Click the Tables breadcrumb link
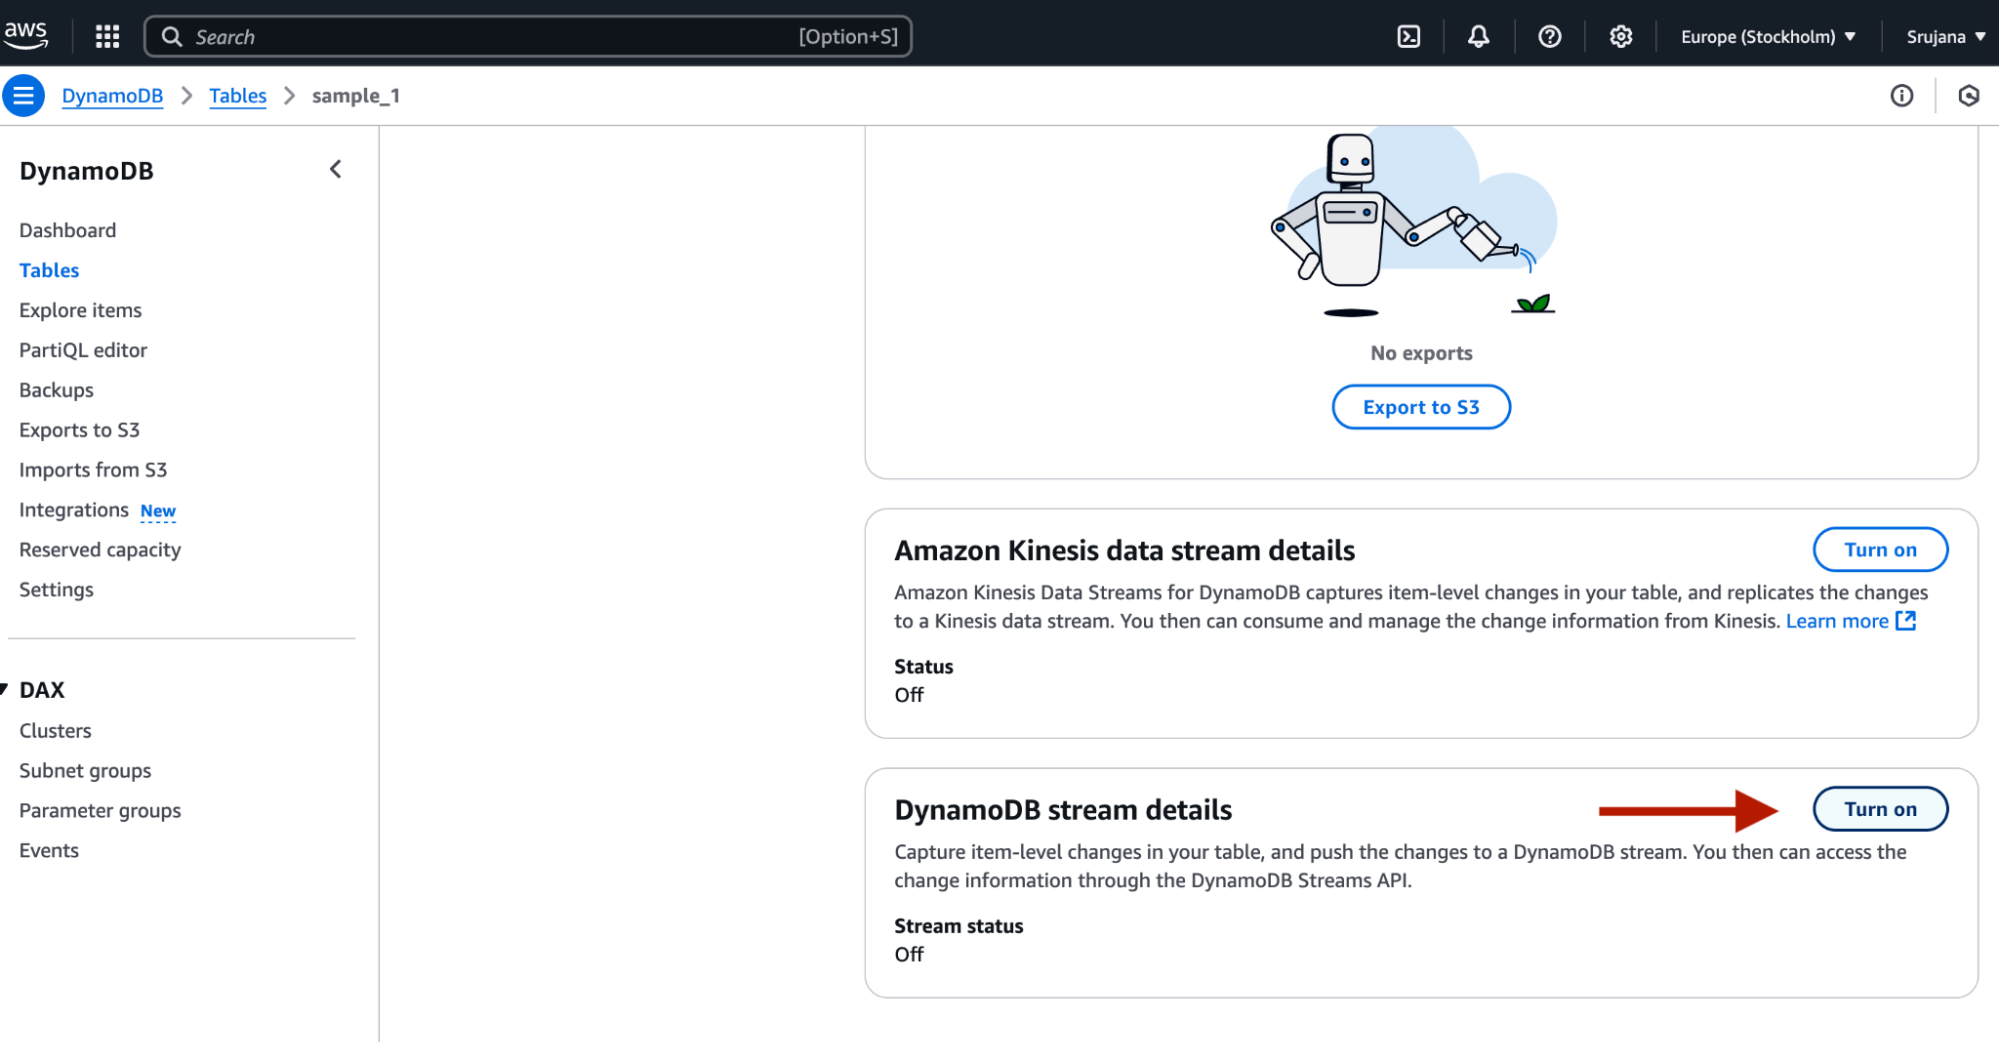Image resolution: width=1999 pixels, height=1043 pixels. pos(238,96)
